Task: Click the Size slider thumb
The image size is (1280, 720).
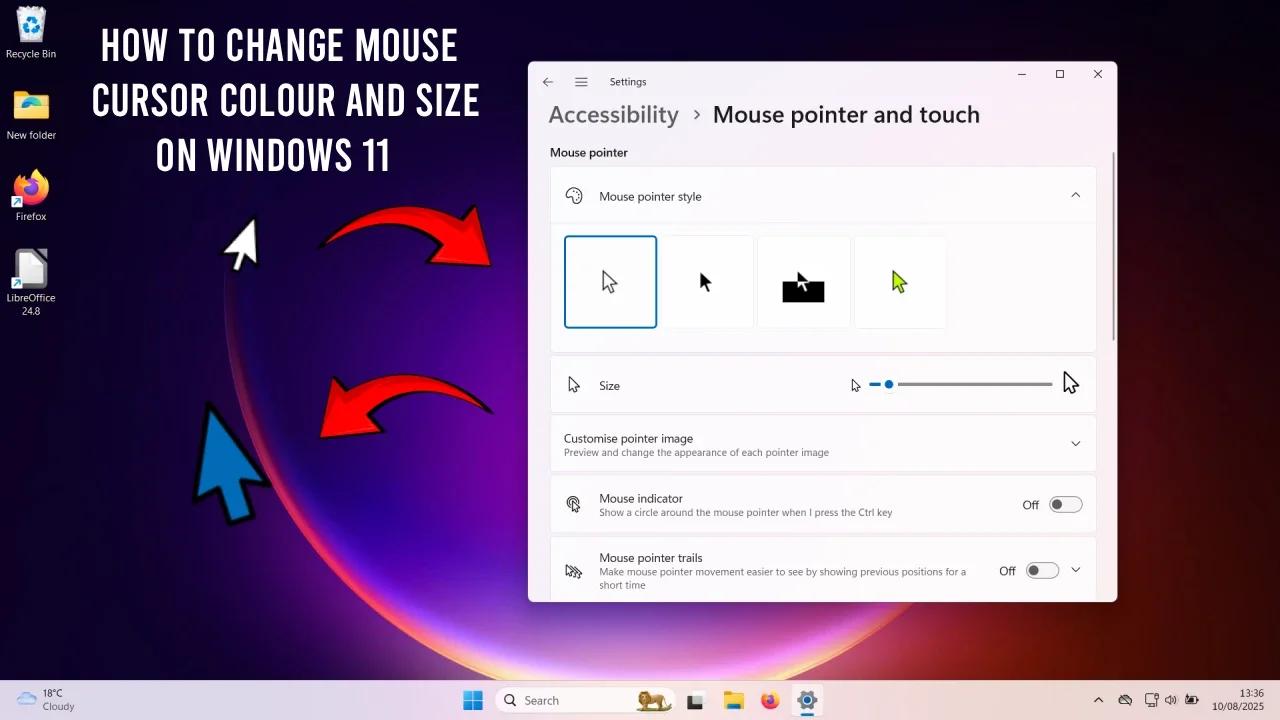Action: point(889,384)
